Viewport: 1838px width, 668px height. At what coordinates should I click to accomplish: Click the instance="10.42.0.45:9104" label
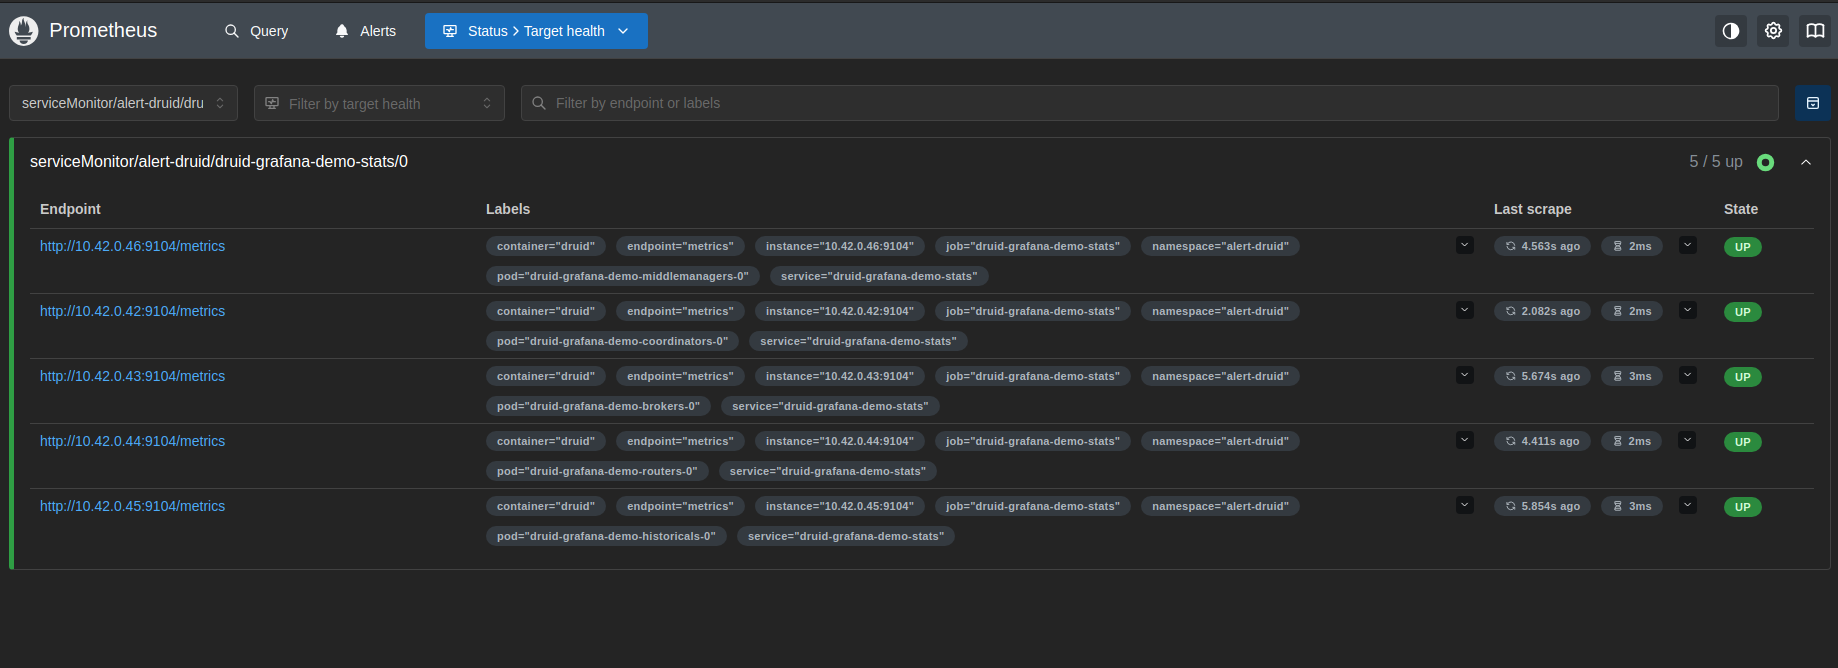click(840, 506)
